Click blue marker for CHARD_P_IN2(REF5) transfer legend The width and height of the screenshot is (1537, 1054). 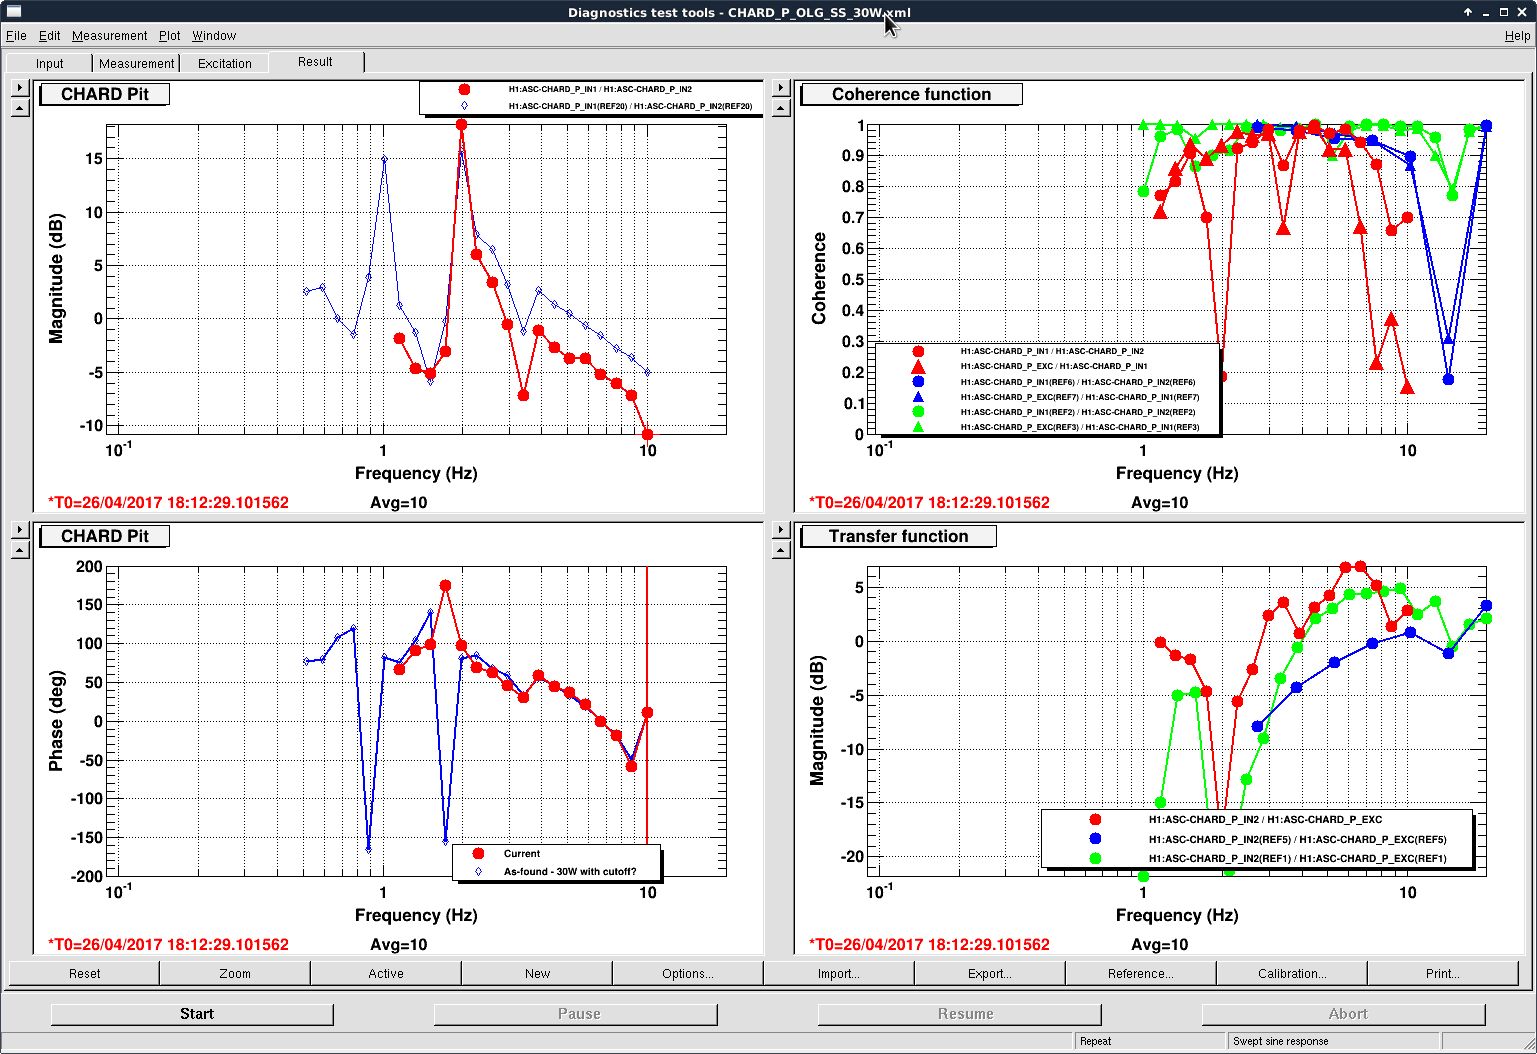[1095, 839]
